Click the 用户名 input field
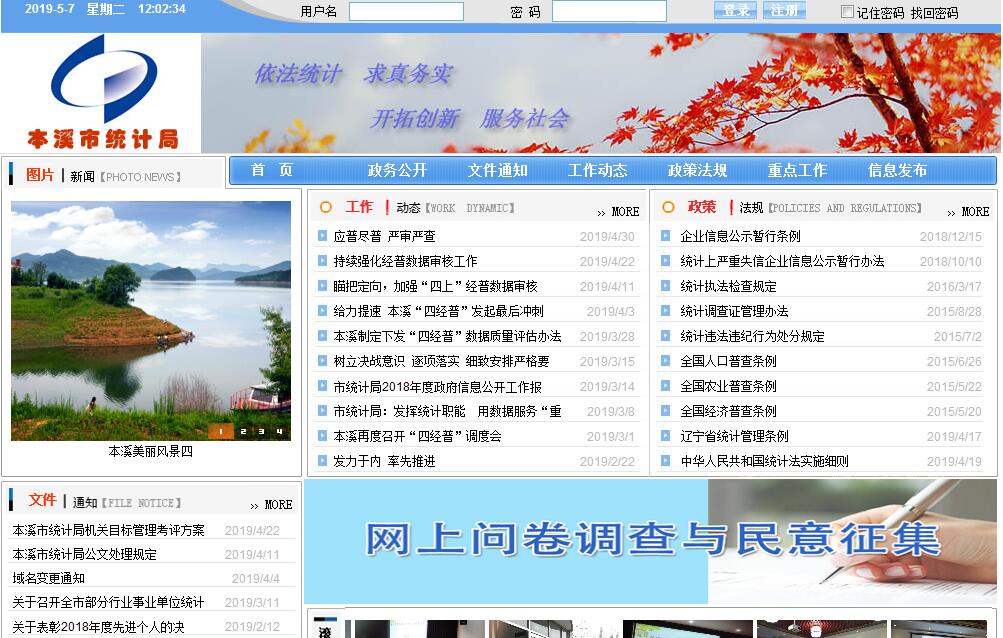The height and width of the screenshot is (638, 1003). coord(406,12)
